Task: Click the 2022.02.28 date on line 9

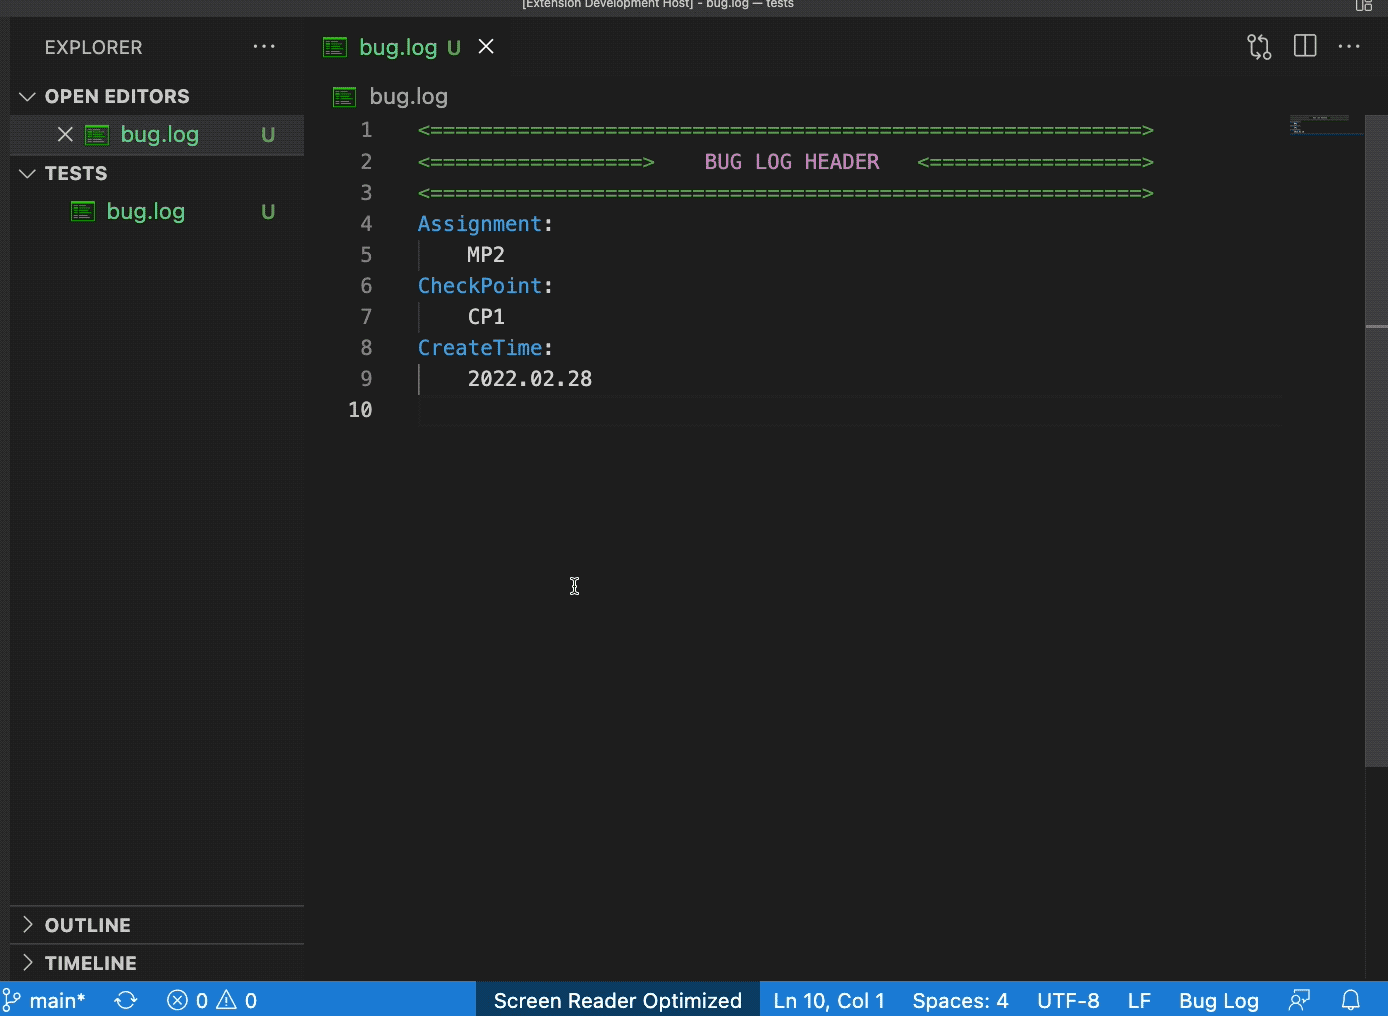Action: [x=530, y=379]
